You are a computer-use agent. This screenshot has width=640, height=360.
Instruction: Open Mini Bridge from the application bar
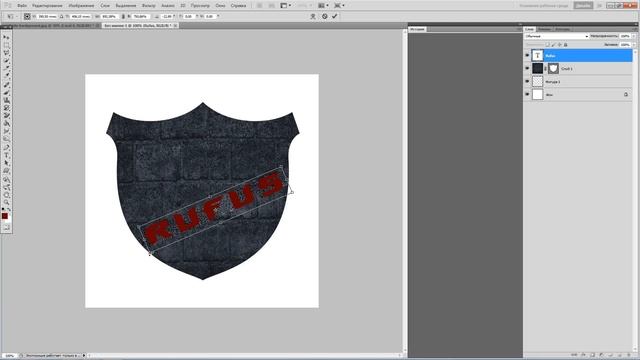[271, 6]
